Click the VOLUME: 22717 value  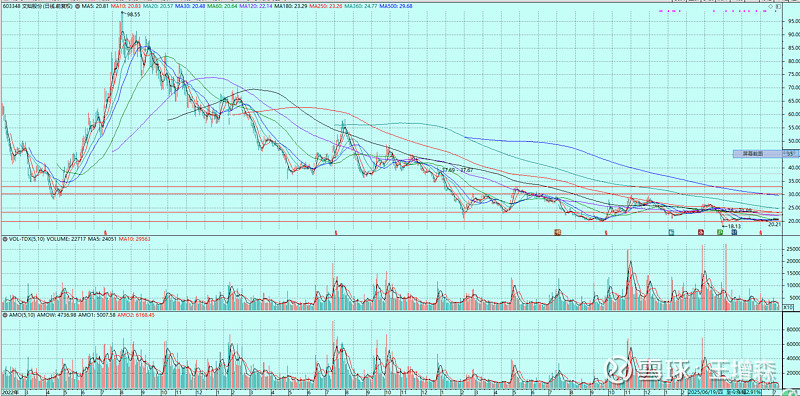[66, 239]
